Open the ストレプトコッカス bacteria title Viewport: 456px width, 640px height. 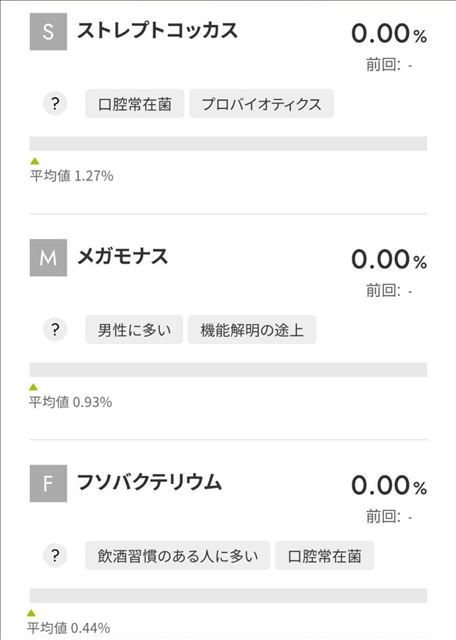point(157,31)
